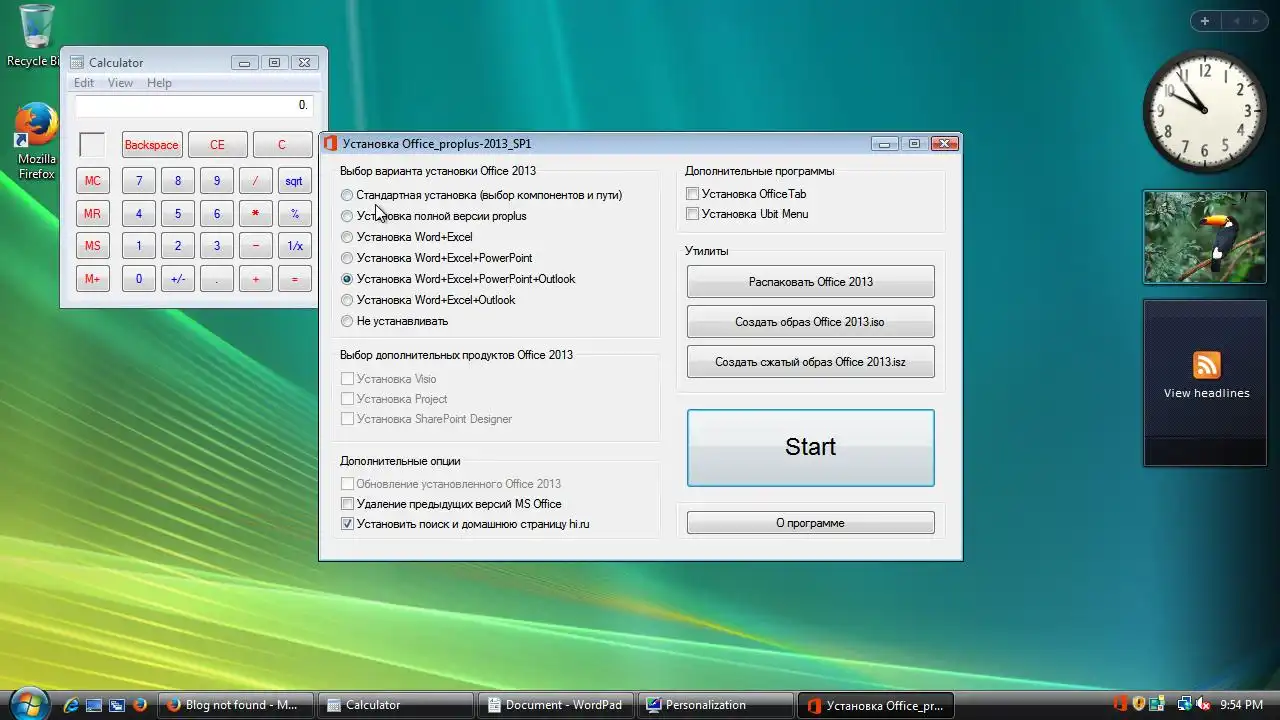1280x720 pixels.
Task: Click Calculator C clear button
Action: pos(282,145)
